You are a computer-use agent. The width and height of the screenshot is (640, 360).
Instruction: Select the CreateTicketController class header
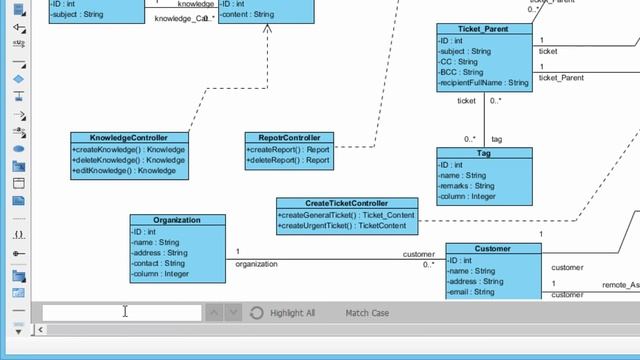coord(347,203)
